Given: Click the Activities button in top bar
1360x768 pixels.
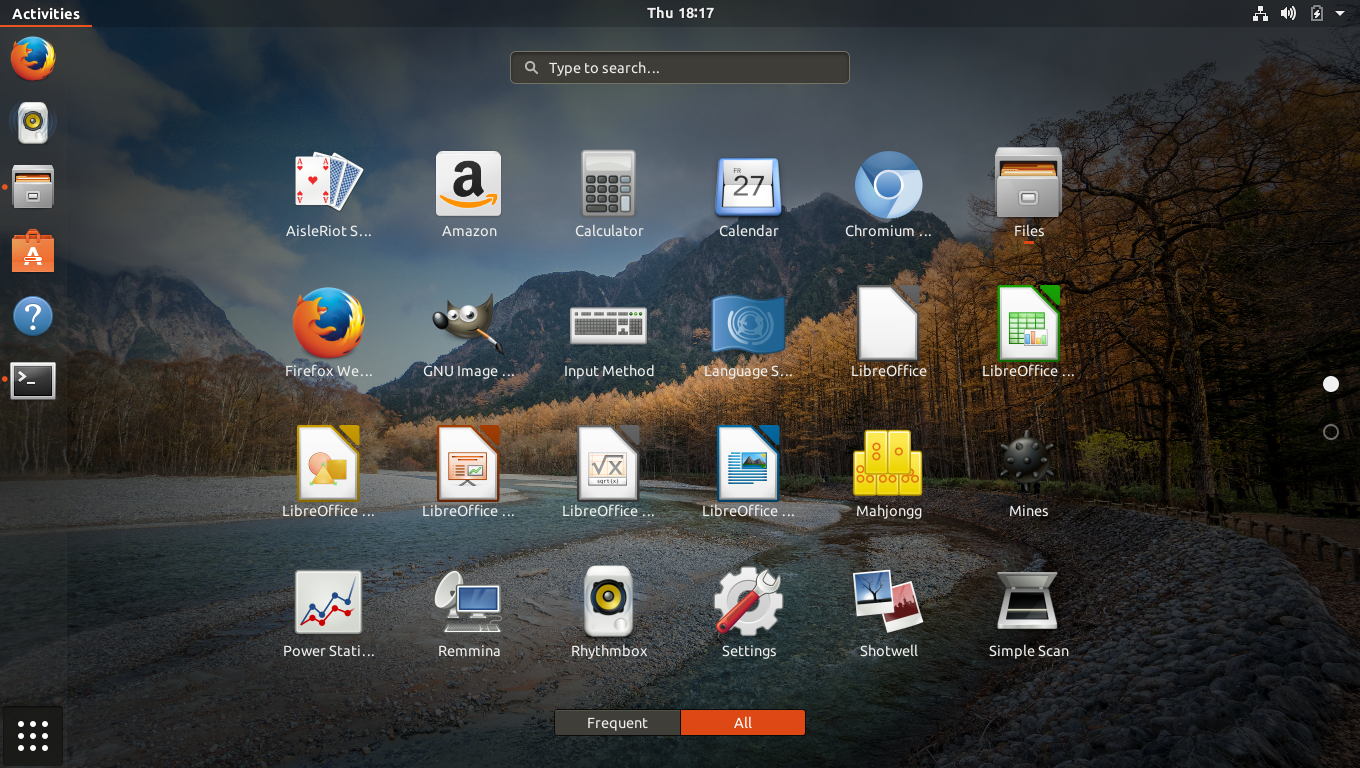Looking at the screenshot, I should pos(46,13).
